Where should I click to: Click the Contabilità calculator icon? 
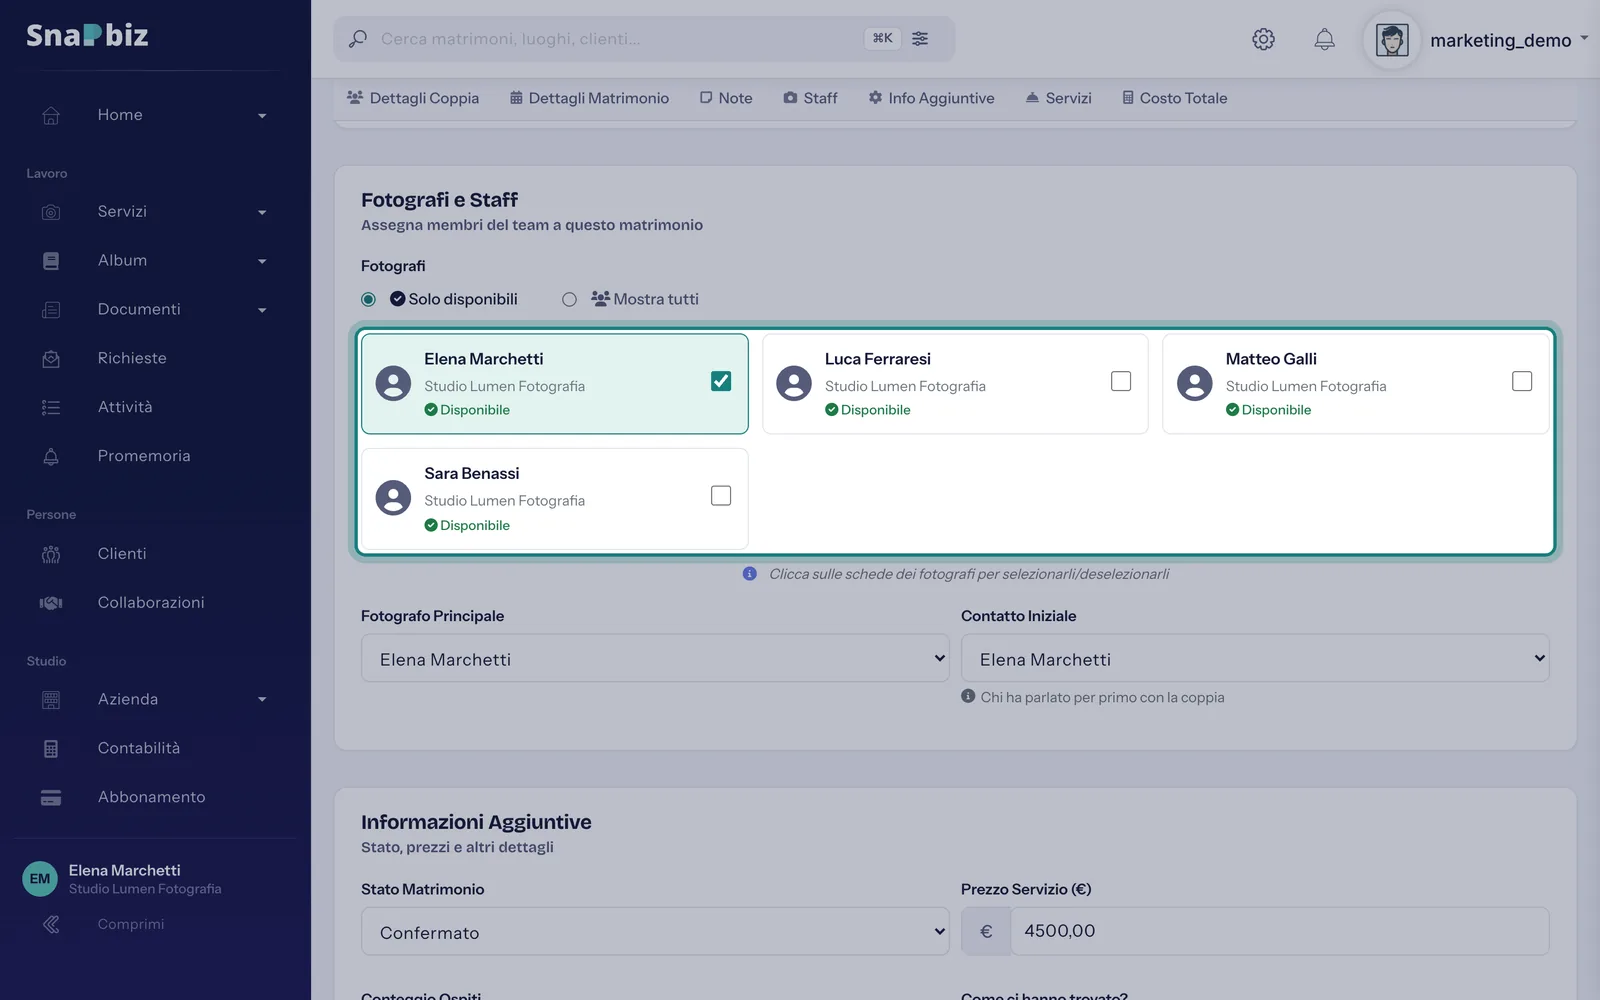[x=51, y=749]
